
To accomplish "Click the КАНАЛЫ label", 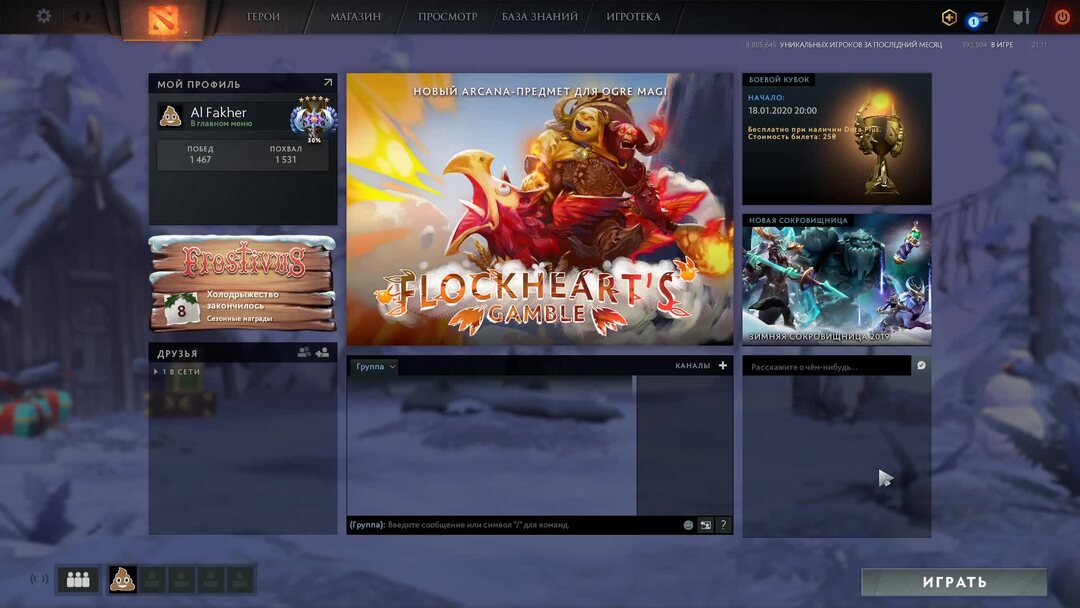I will coord(692,366).
